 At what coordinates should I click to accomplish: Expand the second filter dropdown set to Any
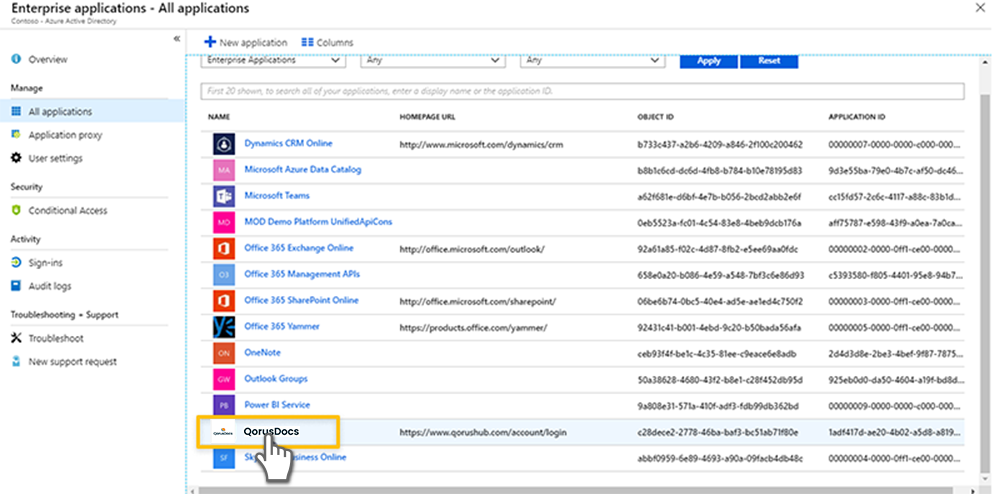click(x=431, y=60)
